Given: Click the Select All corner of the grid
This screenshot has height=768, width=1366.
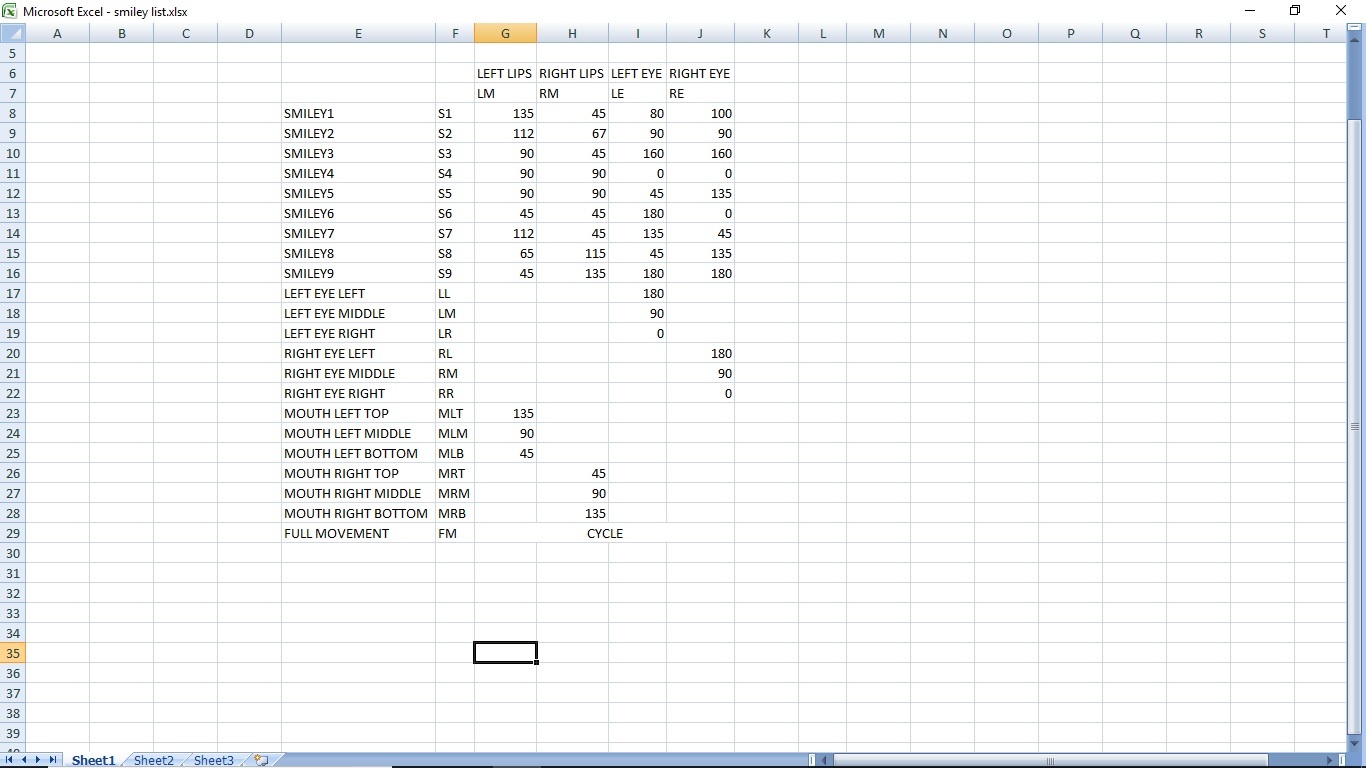Looking at the screenshot, I should pyautogui.click(x=12, y=33).
